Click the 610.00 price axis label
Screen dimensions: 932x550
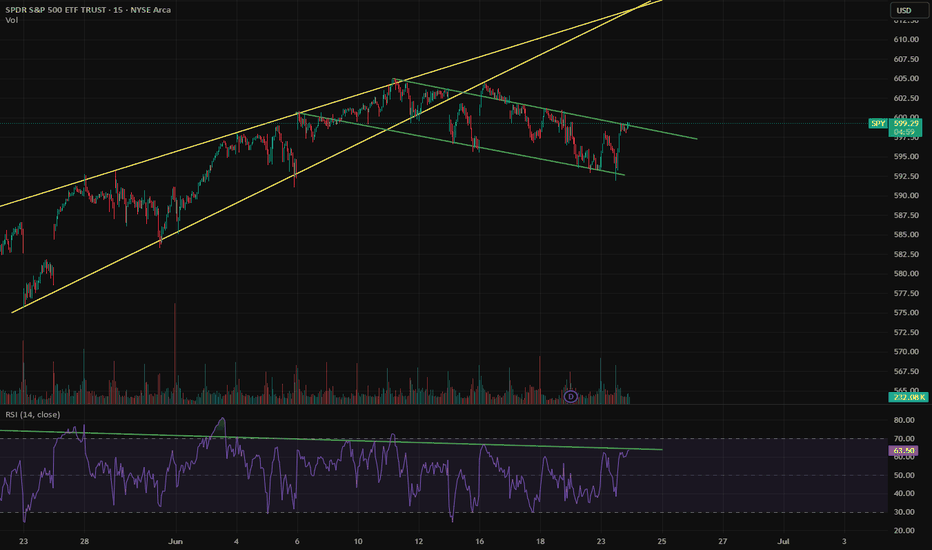[906, 39]
